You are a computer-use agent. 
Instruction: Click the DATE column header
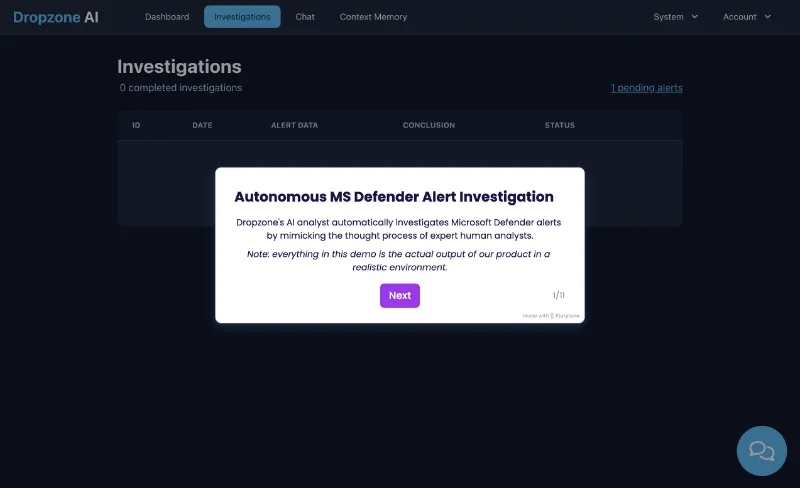202,125
